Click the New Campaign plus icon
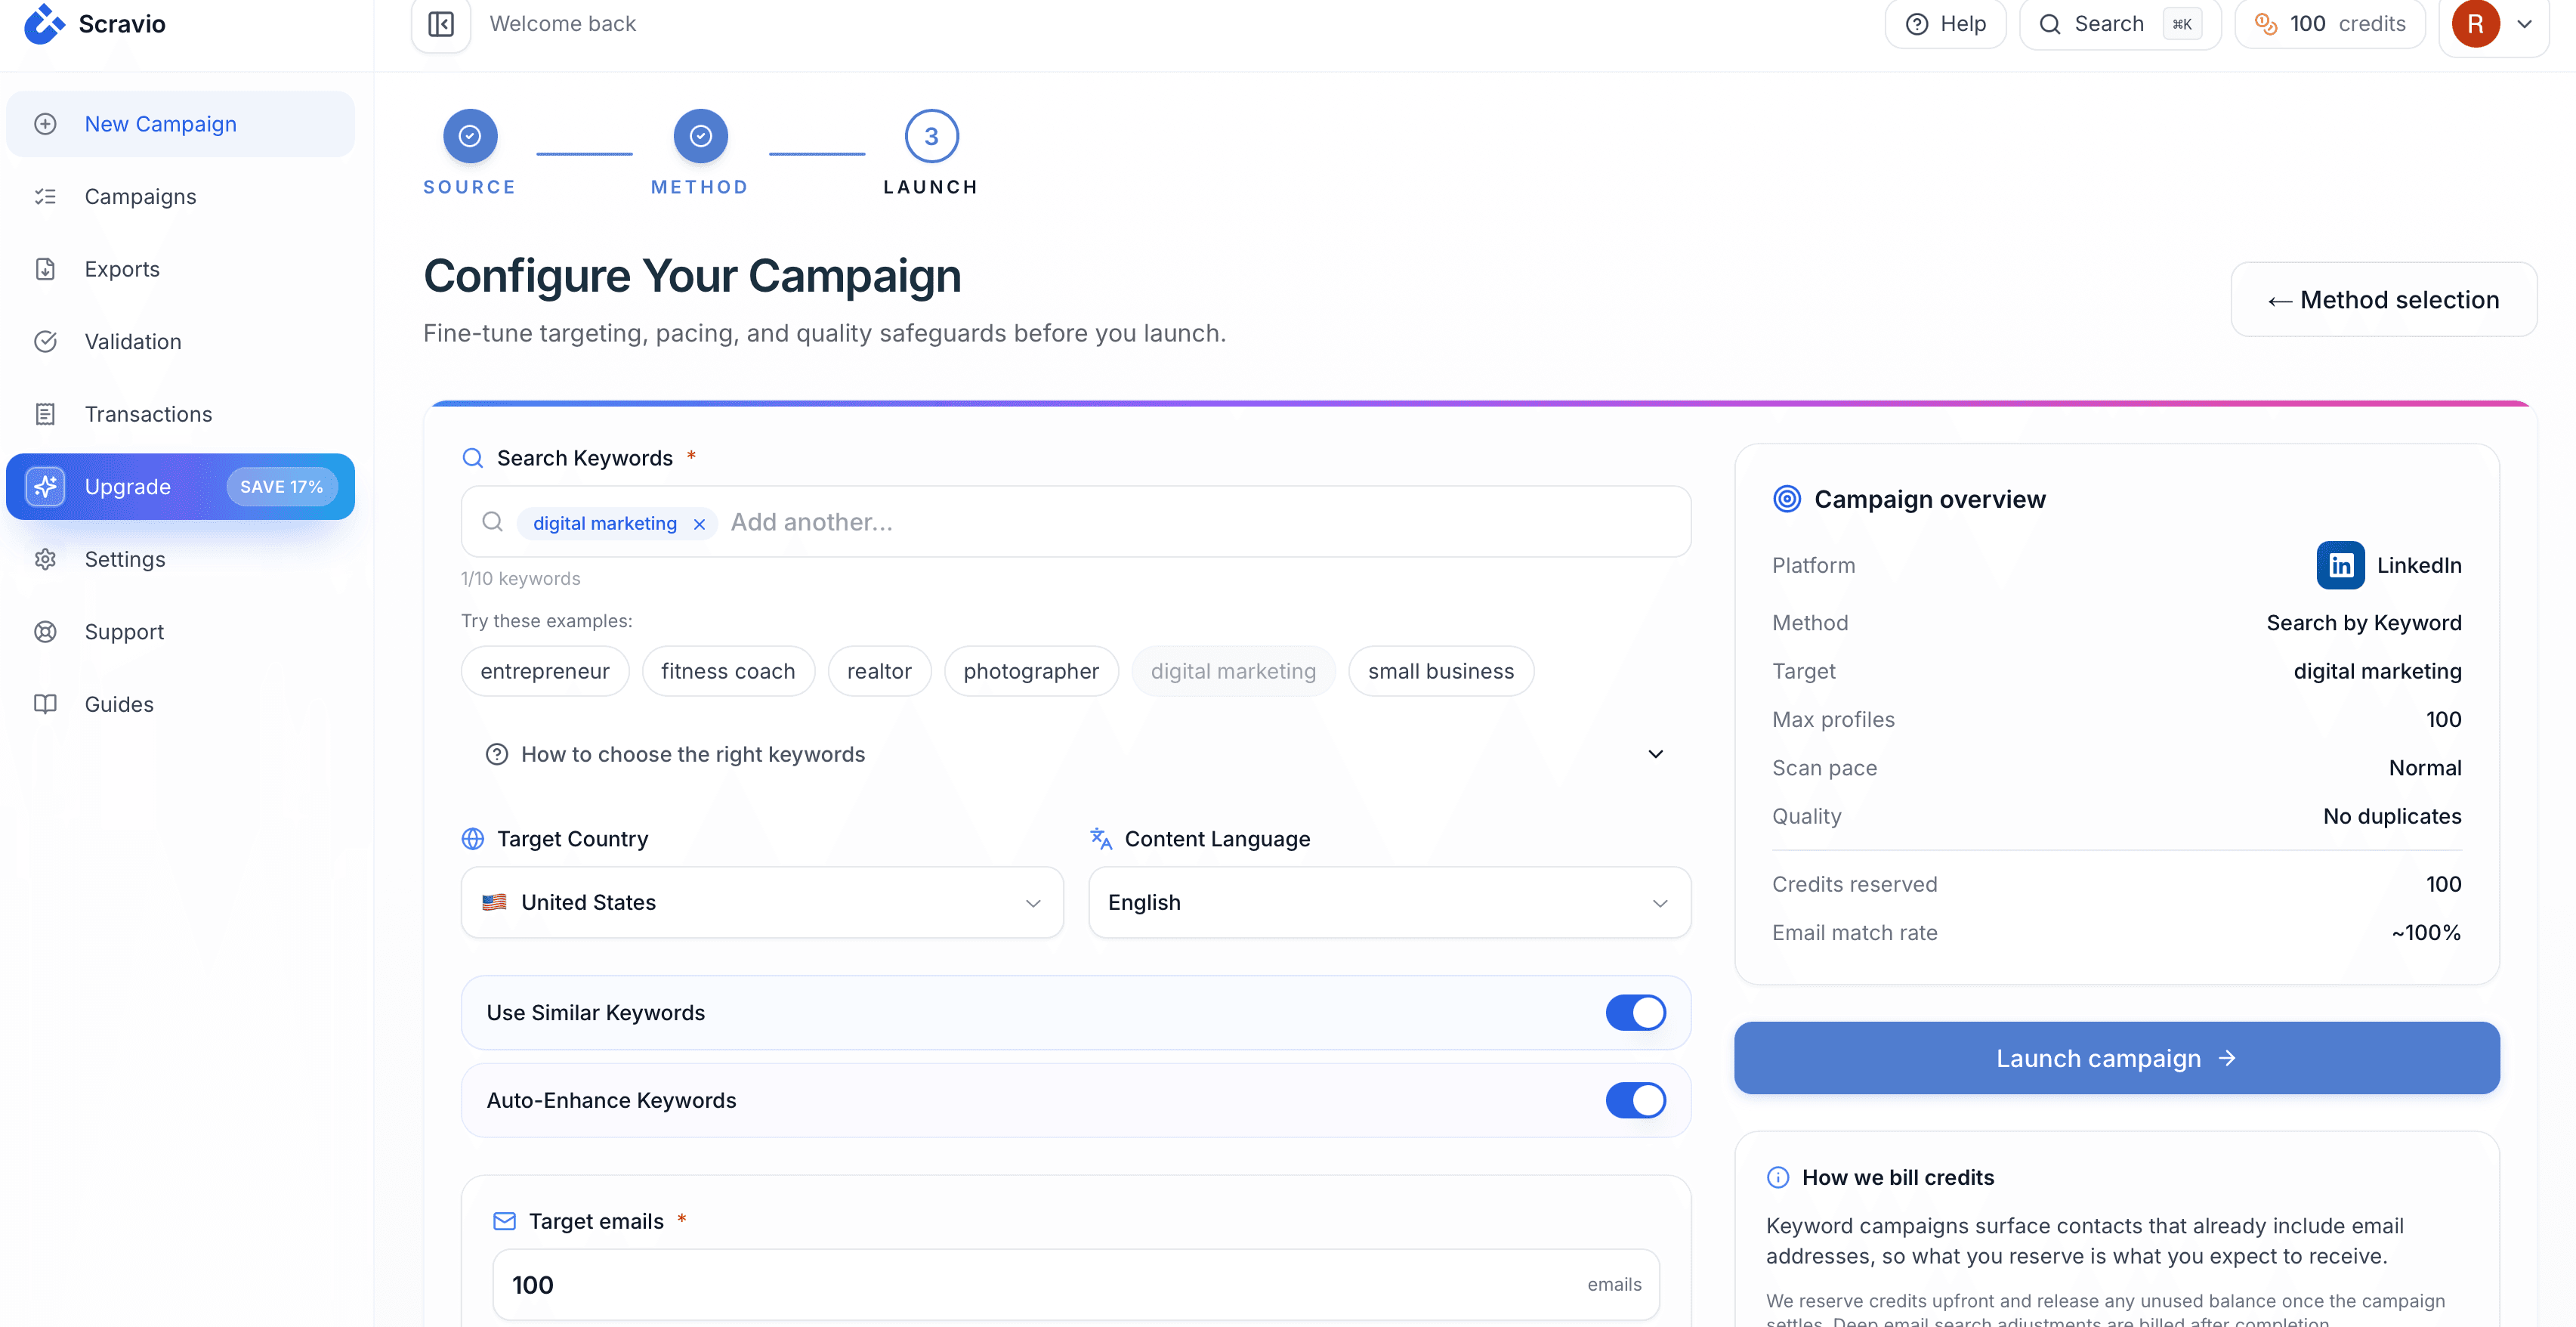This screenshot has width=2576, height=1327. click(45, 124)
